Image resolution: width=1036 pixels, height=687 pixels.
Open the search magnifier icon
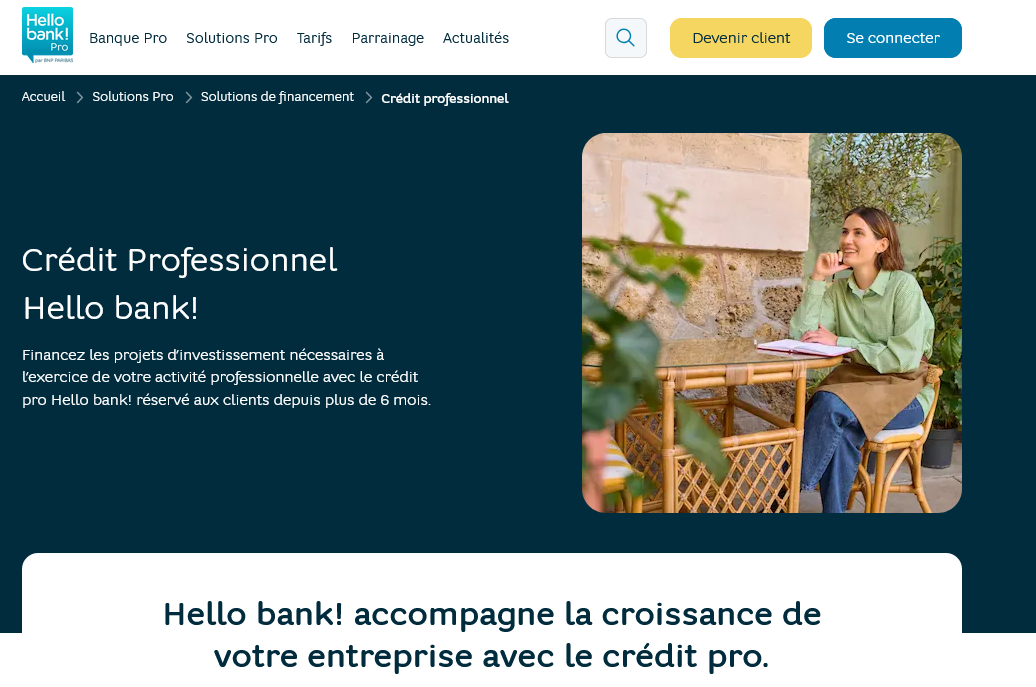click(626, 38)
